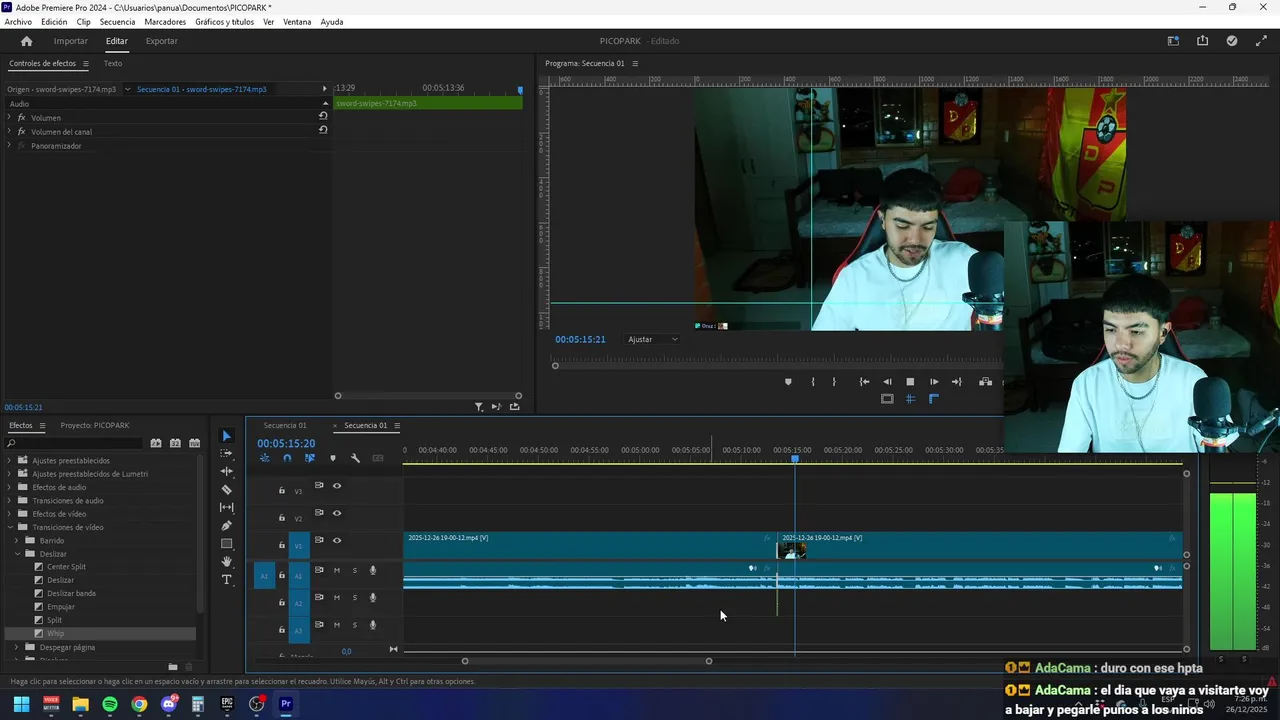Select the Hand tool
This screenshot has width=1280, height=720.
(226, 561)
